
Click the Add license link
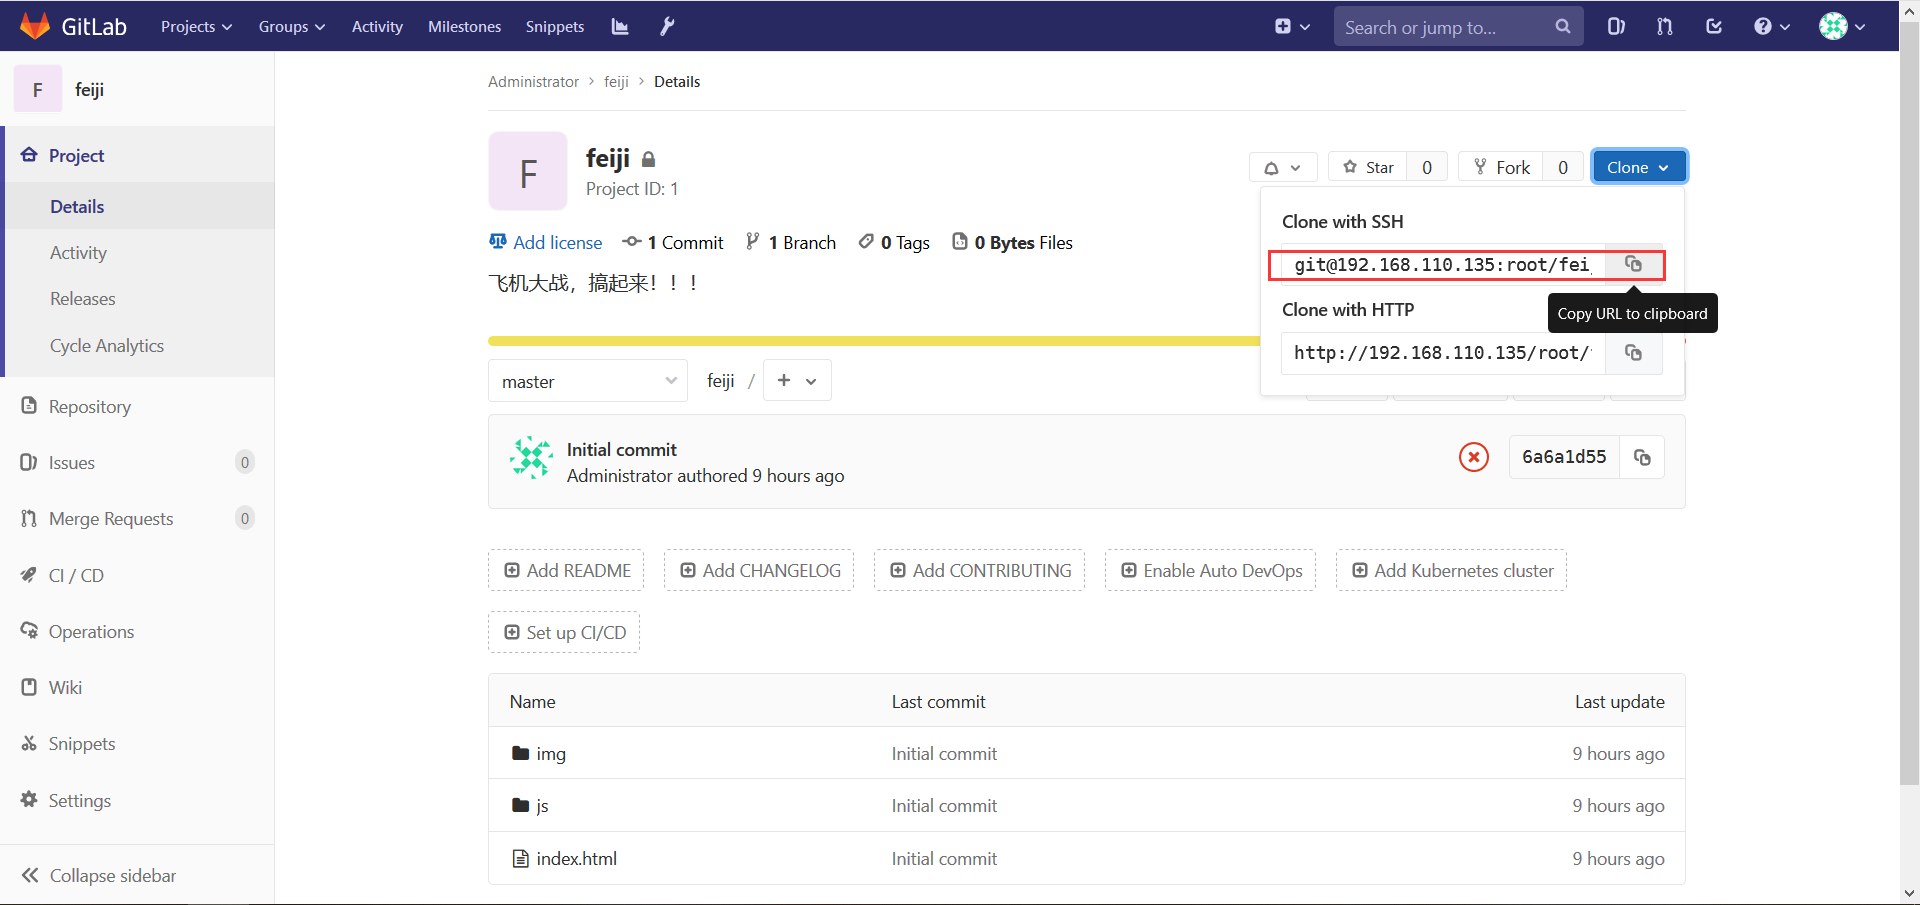pyautogui.click(x=546, y=243)
